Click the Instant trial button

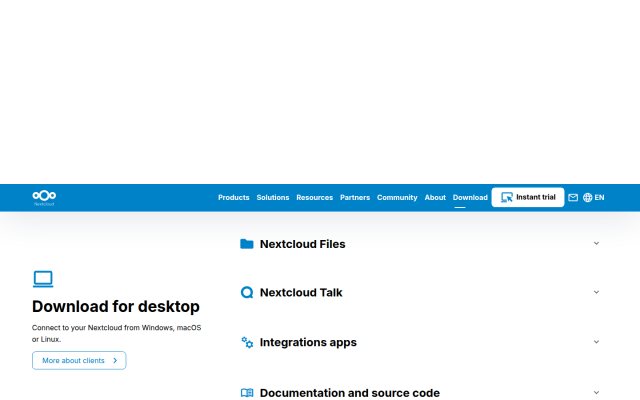(x=528, y=197)
